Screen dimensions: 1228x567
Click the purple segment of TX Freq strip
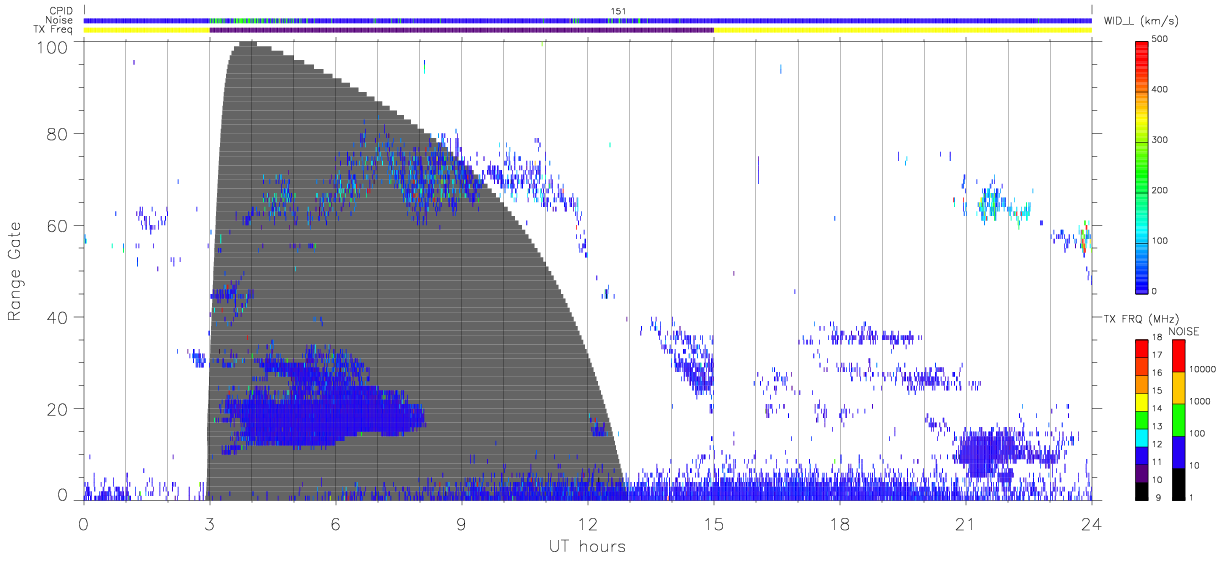(461, 30)
